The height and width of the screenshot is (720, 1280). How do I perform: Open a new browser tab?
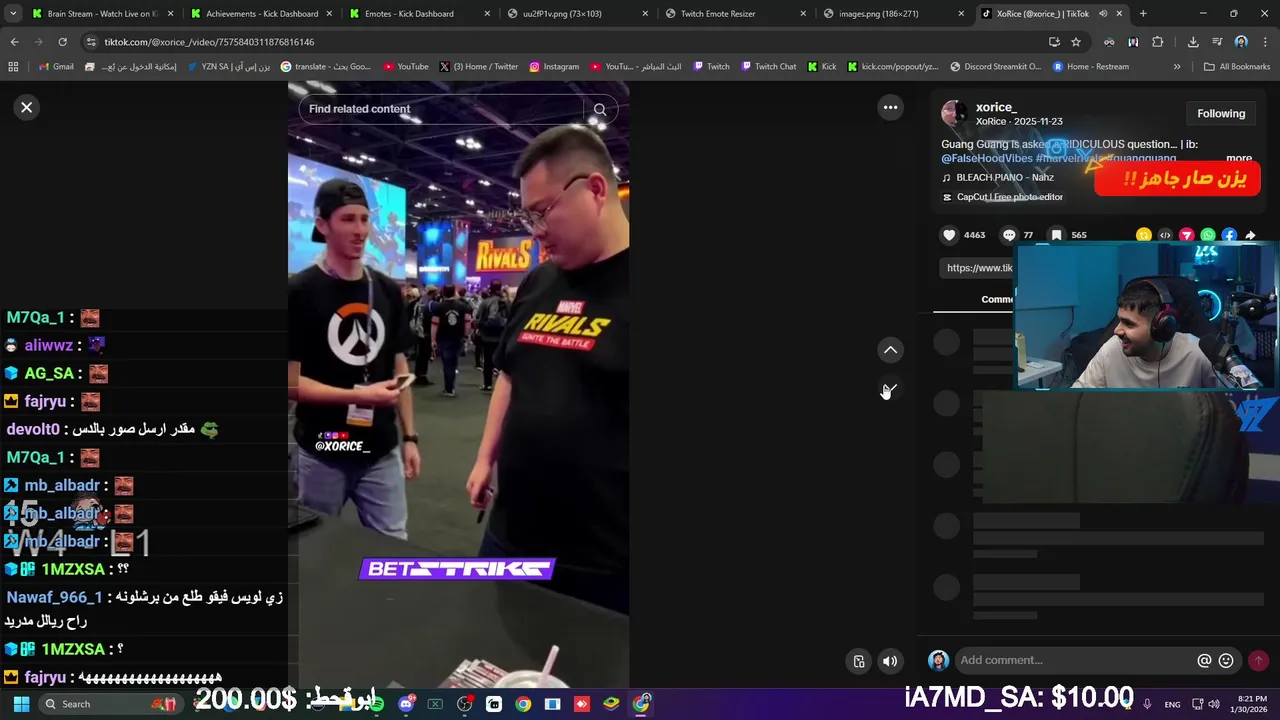click(x=1143, y=14)
